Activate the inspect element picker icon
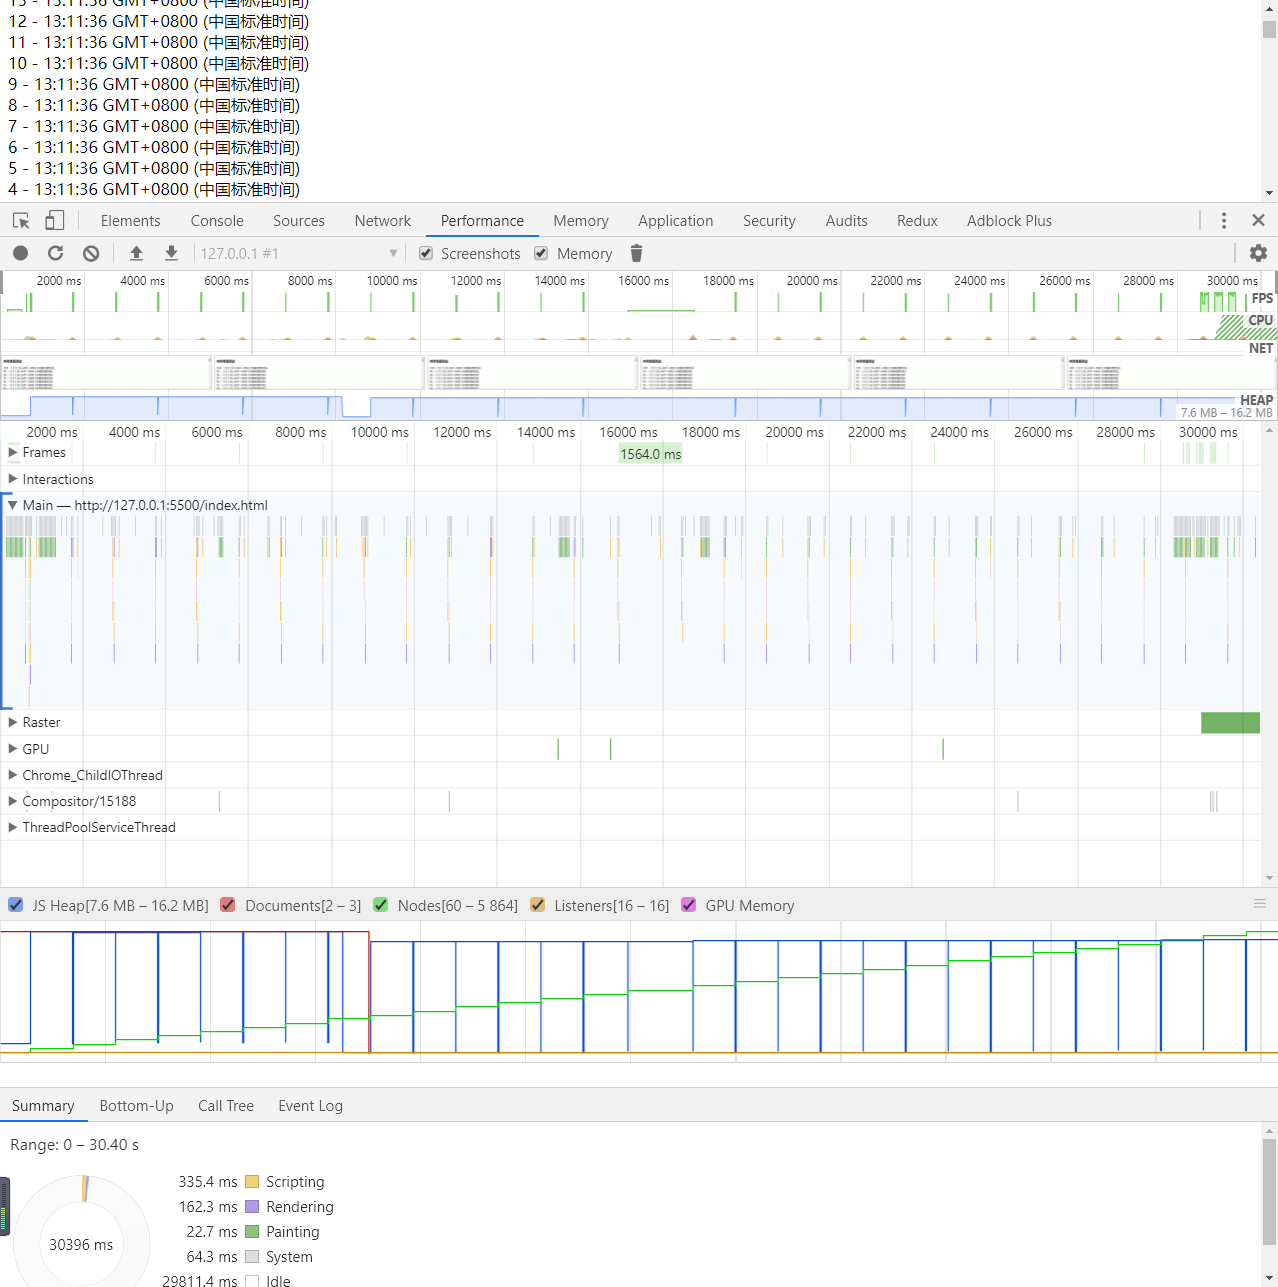Viewport: 1278px width, 1287px height. click(x=21, y=221)
